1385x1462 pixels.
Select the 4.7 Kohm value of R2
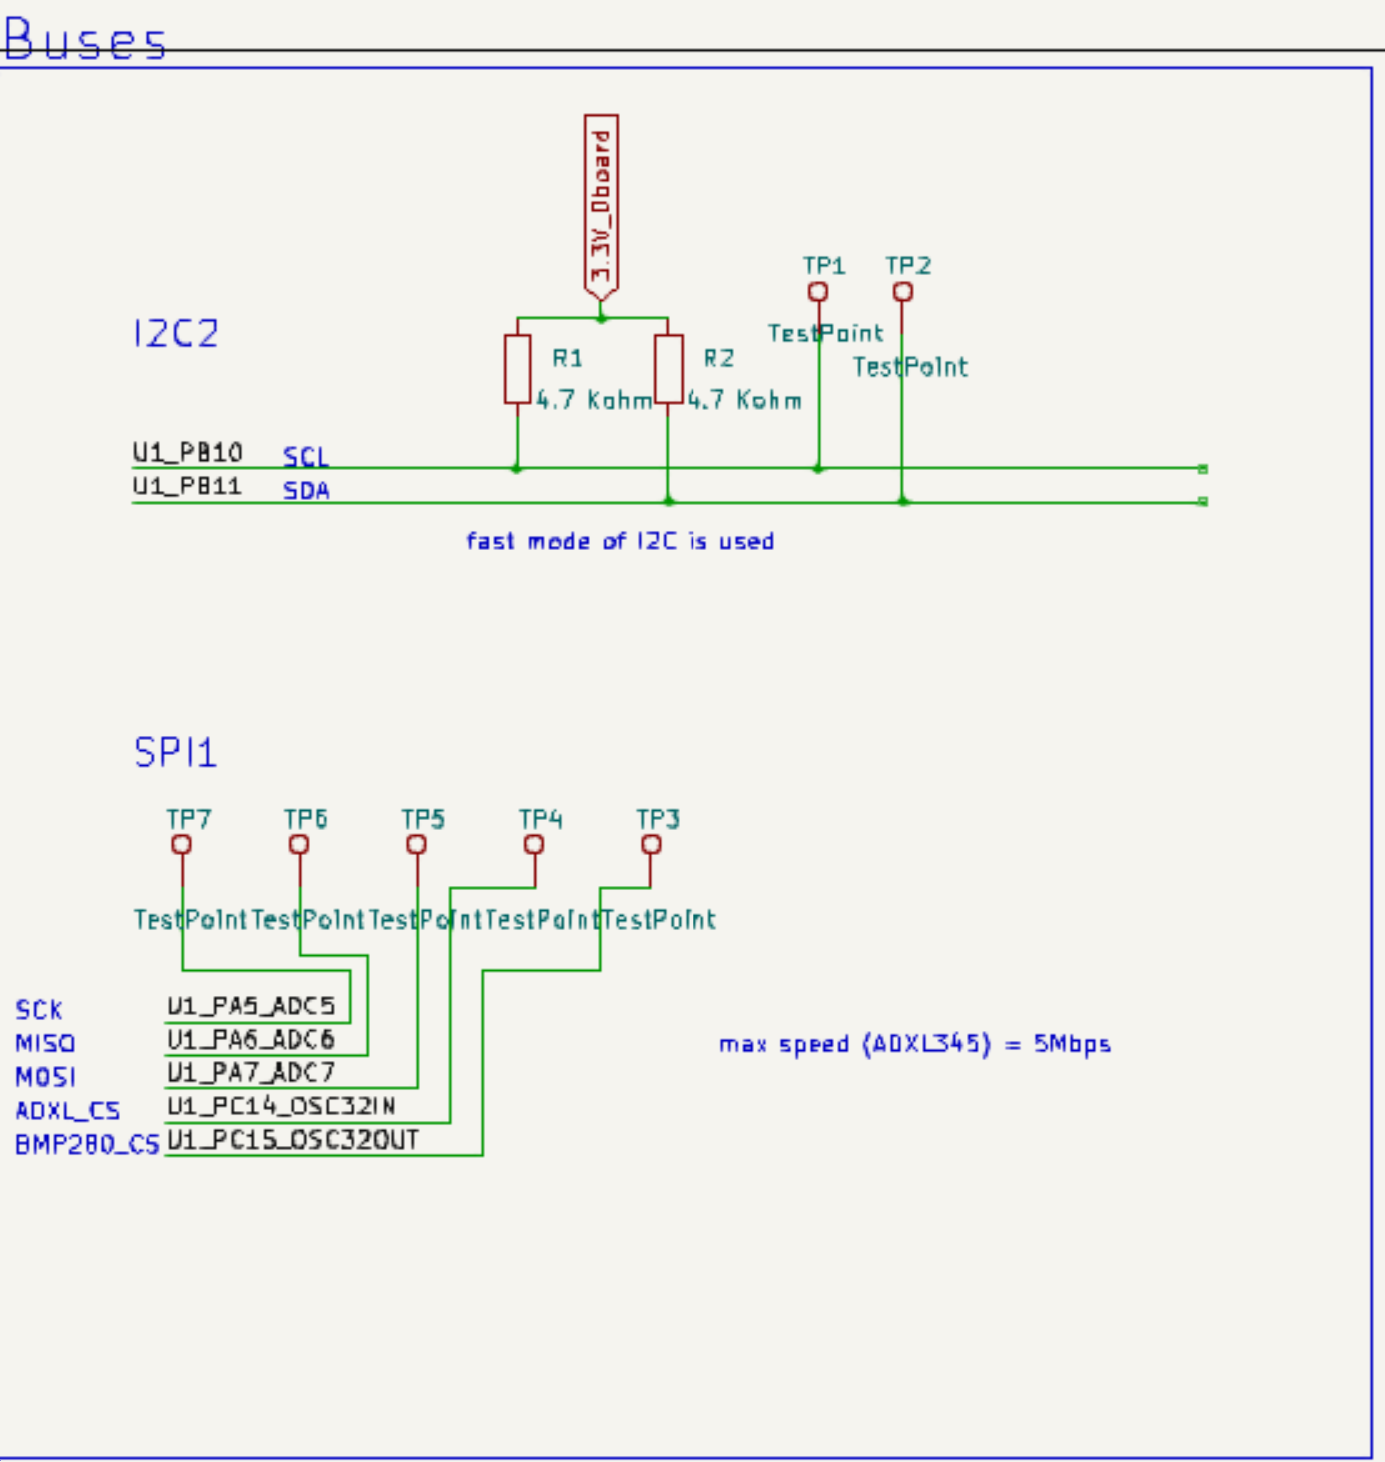click(x=744, y=400)
